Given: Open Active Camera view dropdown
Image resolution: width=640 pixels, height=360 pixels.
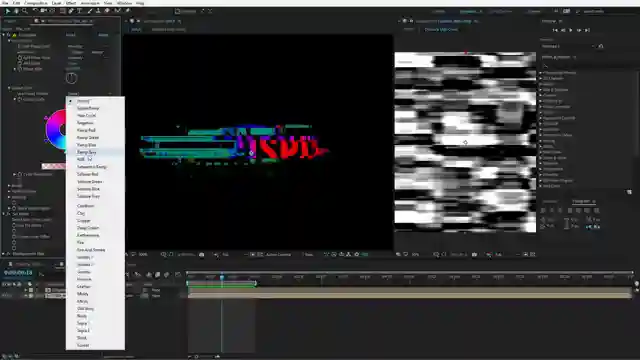Looking at the screenshot, I should (x=279, y=254).
